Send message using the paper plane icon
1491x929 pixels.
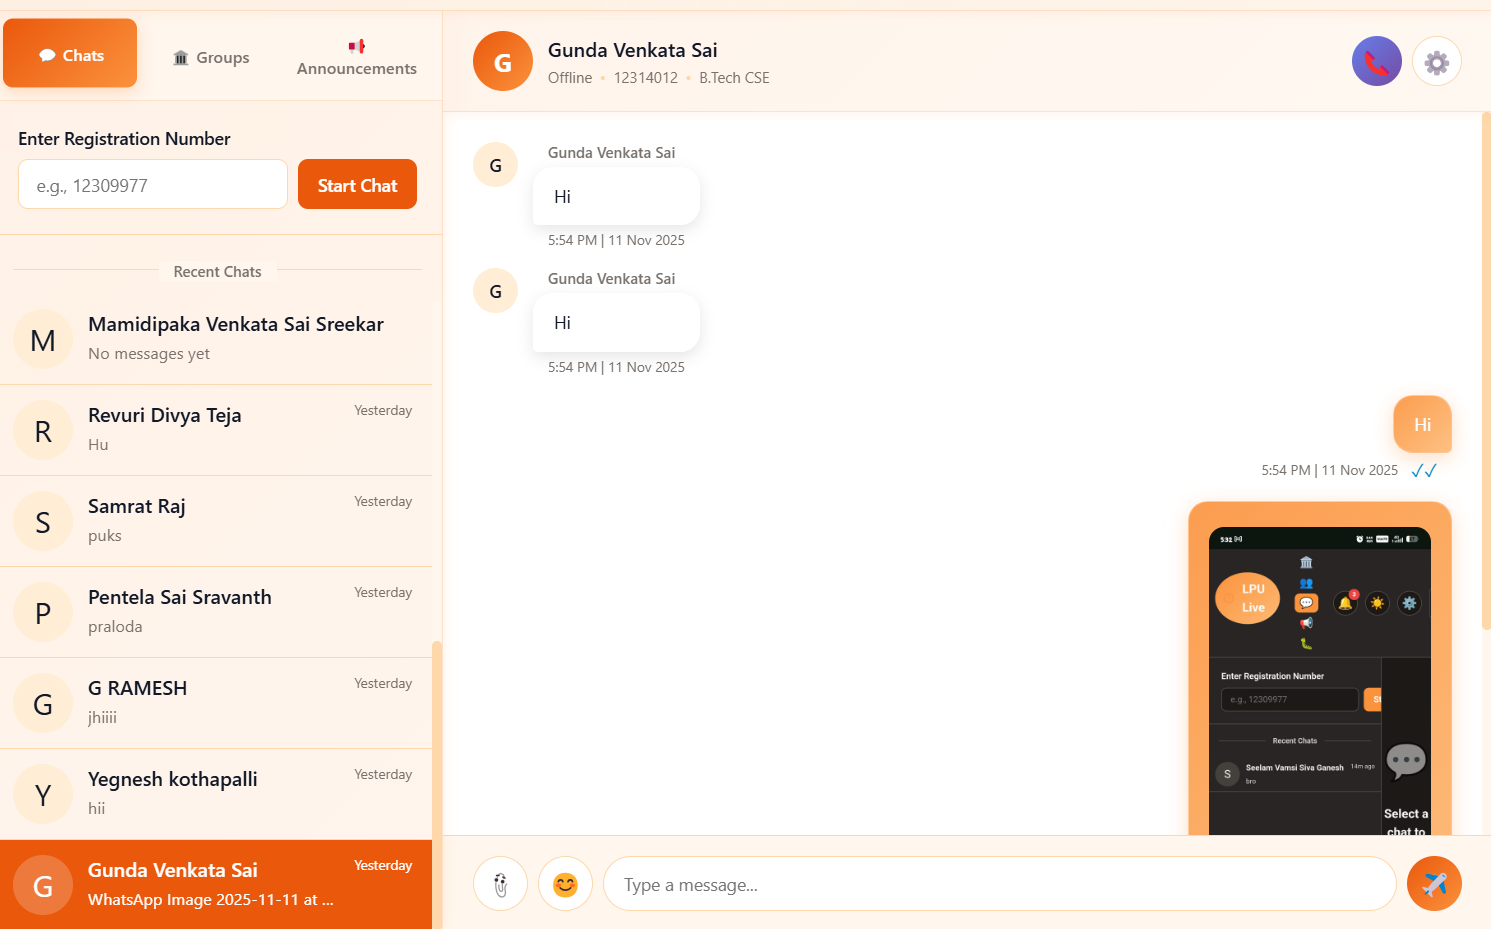pyautogui.click(x=1434, y=883)
